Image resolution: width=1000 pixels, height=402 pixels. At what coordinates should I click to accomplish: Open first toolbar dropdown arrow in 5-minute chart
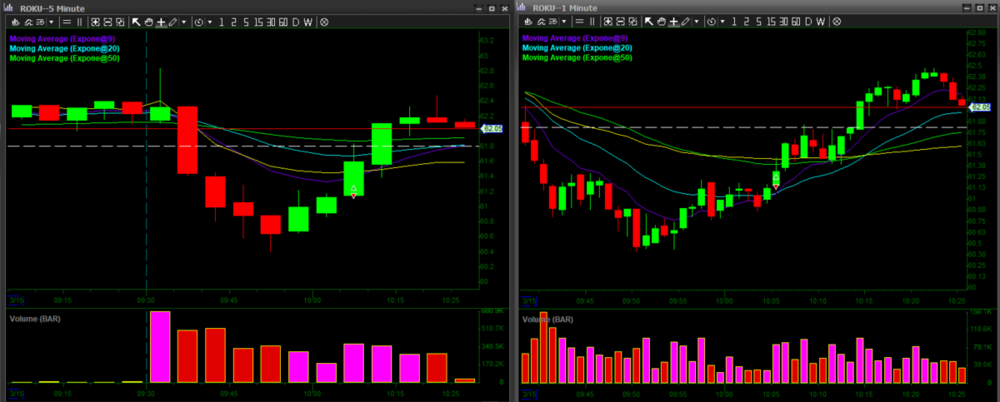click(51, 21)
